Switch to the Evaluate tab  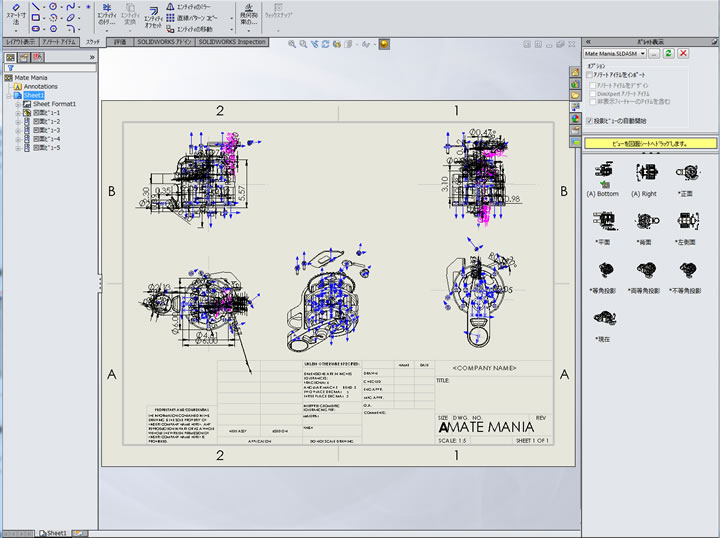(120, 42)
